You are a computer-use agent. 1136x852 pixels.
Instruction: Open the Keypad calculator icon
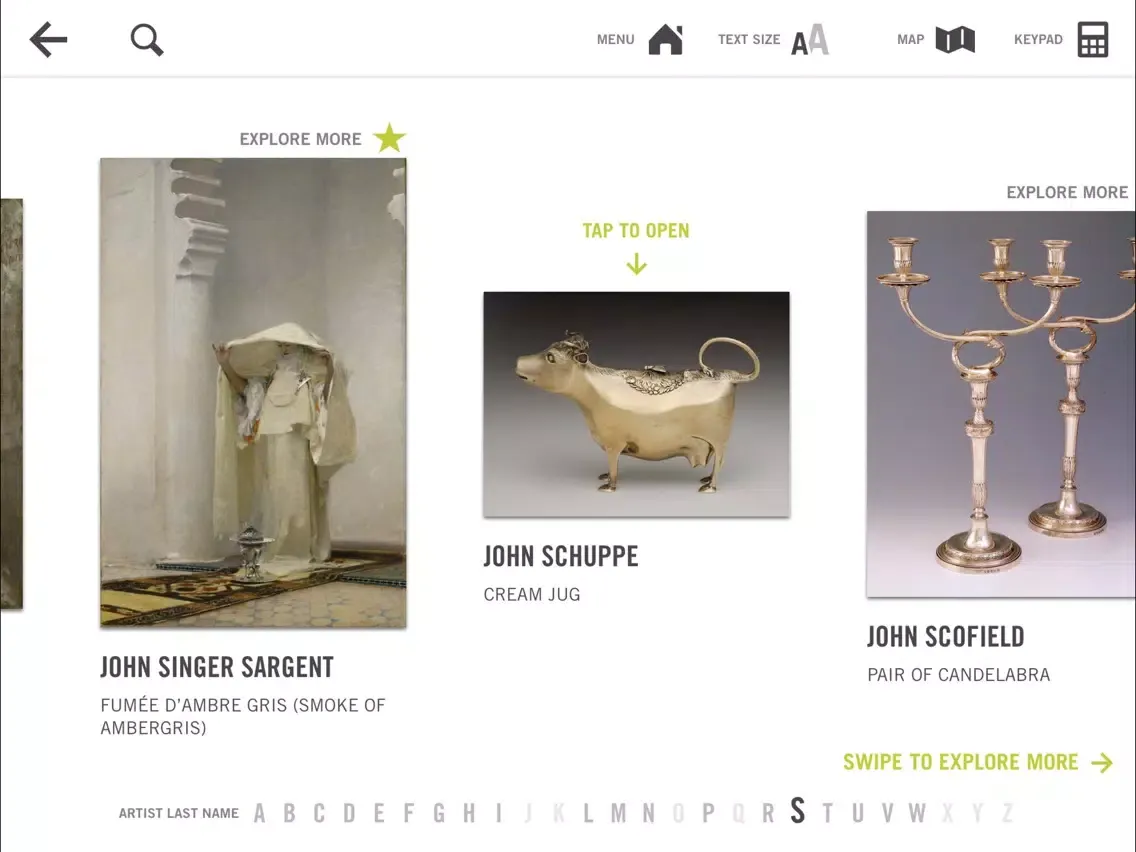pyautogui.click(x=1093, y=39)
